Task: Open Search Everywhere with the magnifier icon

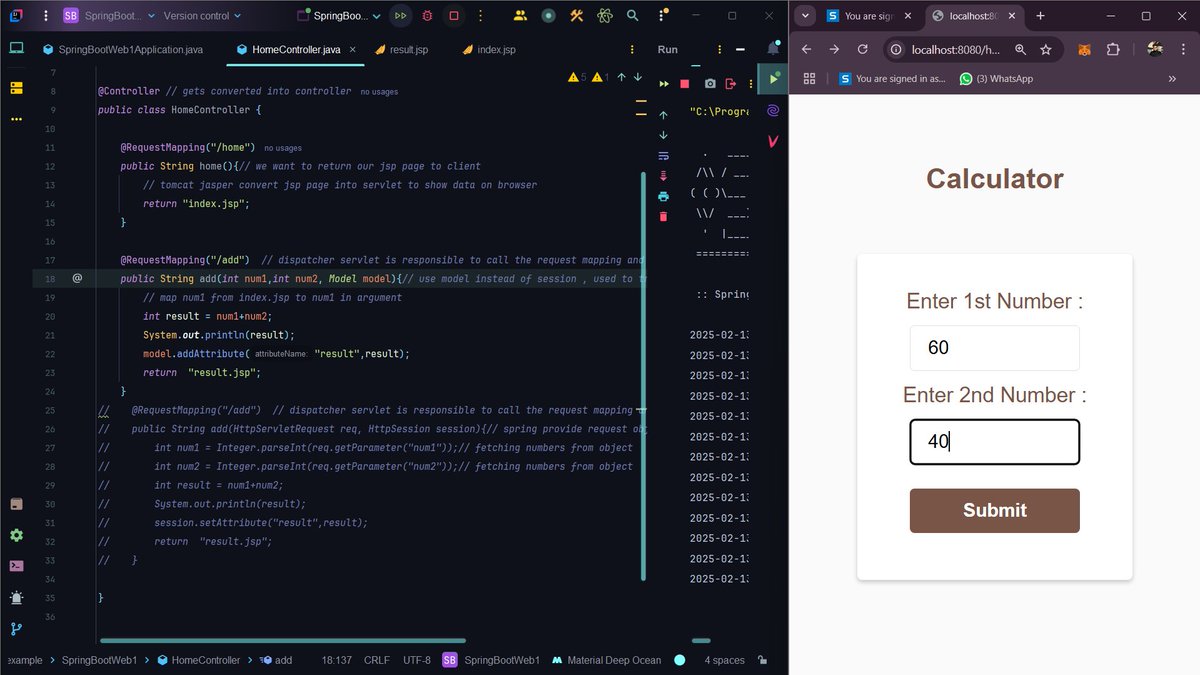Action: pos(632,15)
